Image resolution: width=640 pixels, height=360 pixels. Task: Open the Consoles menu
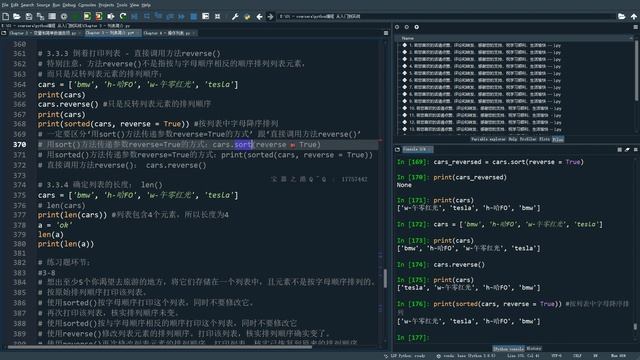pyautogui.click(x=87, y=5)
